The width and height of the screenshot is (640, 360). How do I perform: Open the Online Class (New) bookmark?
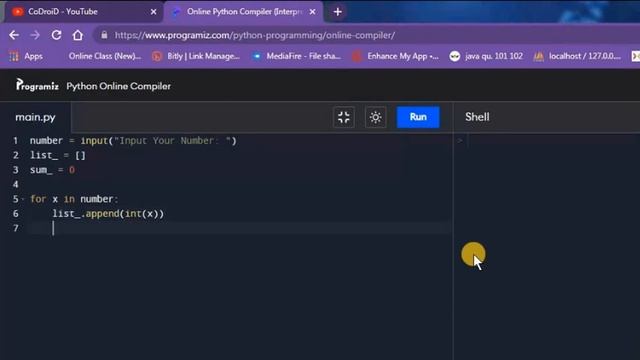click(x=104, y=56)
